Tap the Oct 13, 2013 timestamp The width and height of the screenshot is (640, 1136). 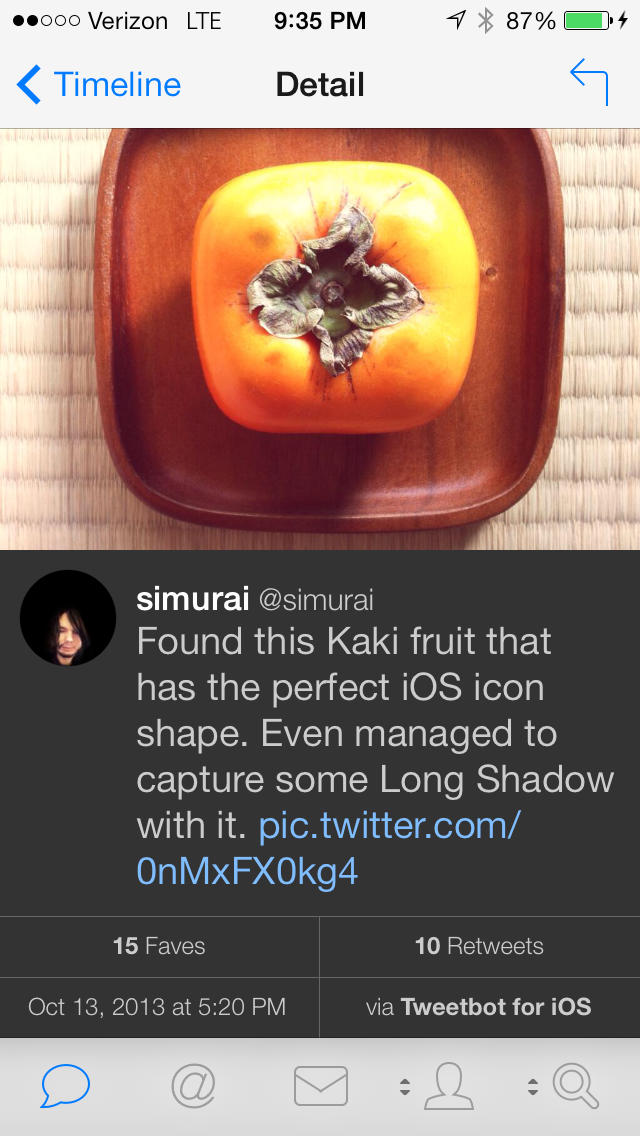[x=157, y=1007]
